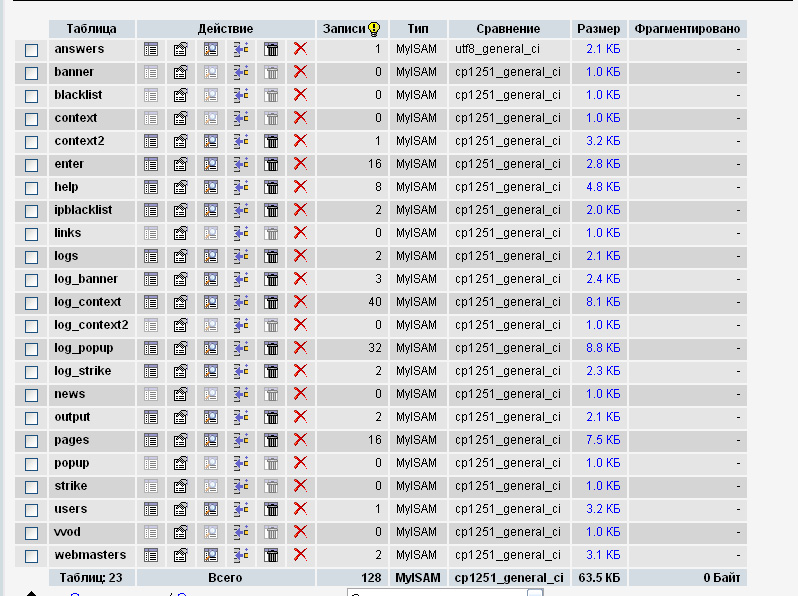Search the users table icon
Screen dimensions: 798x596
tap(211, 509)
